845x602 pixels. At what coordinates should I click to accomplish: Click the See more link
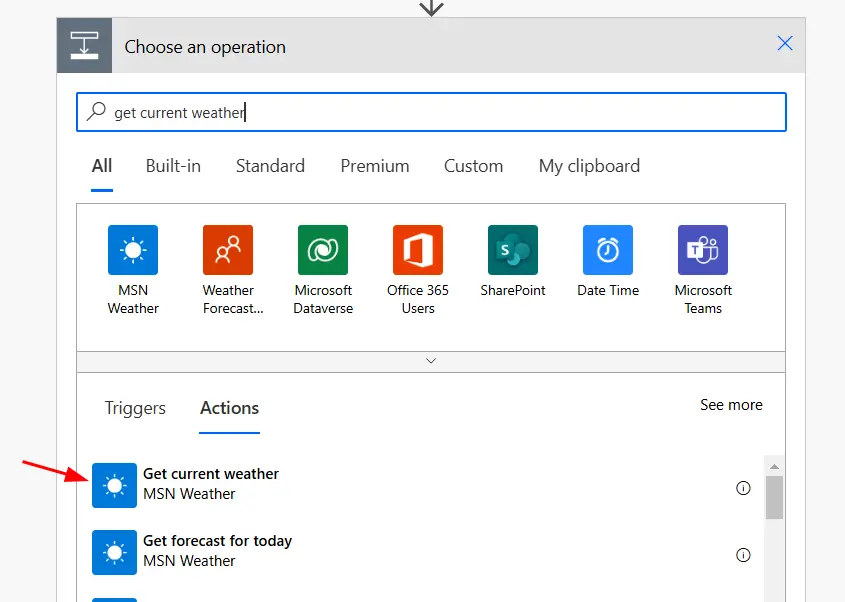coord(731,405)
